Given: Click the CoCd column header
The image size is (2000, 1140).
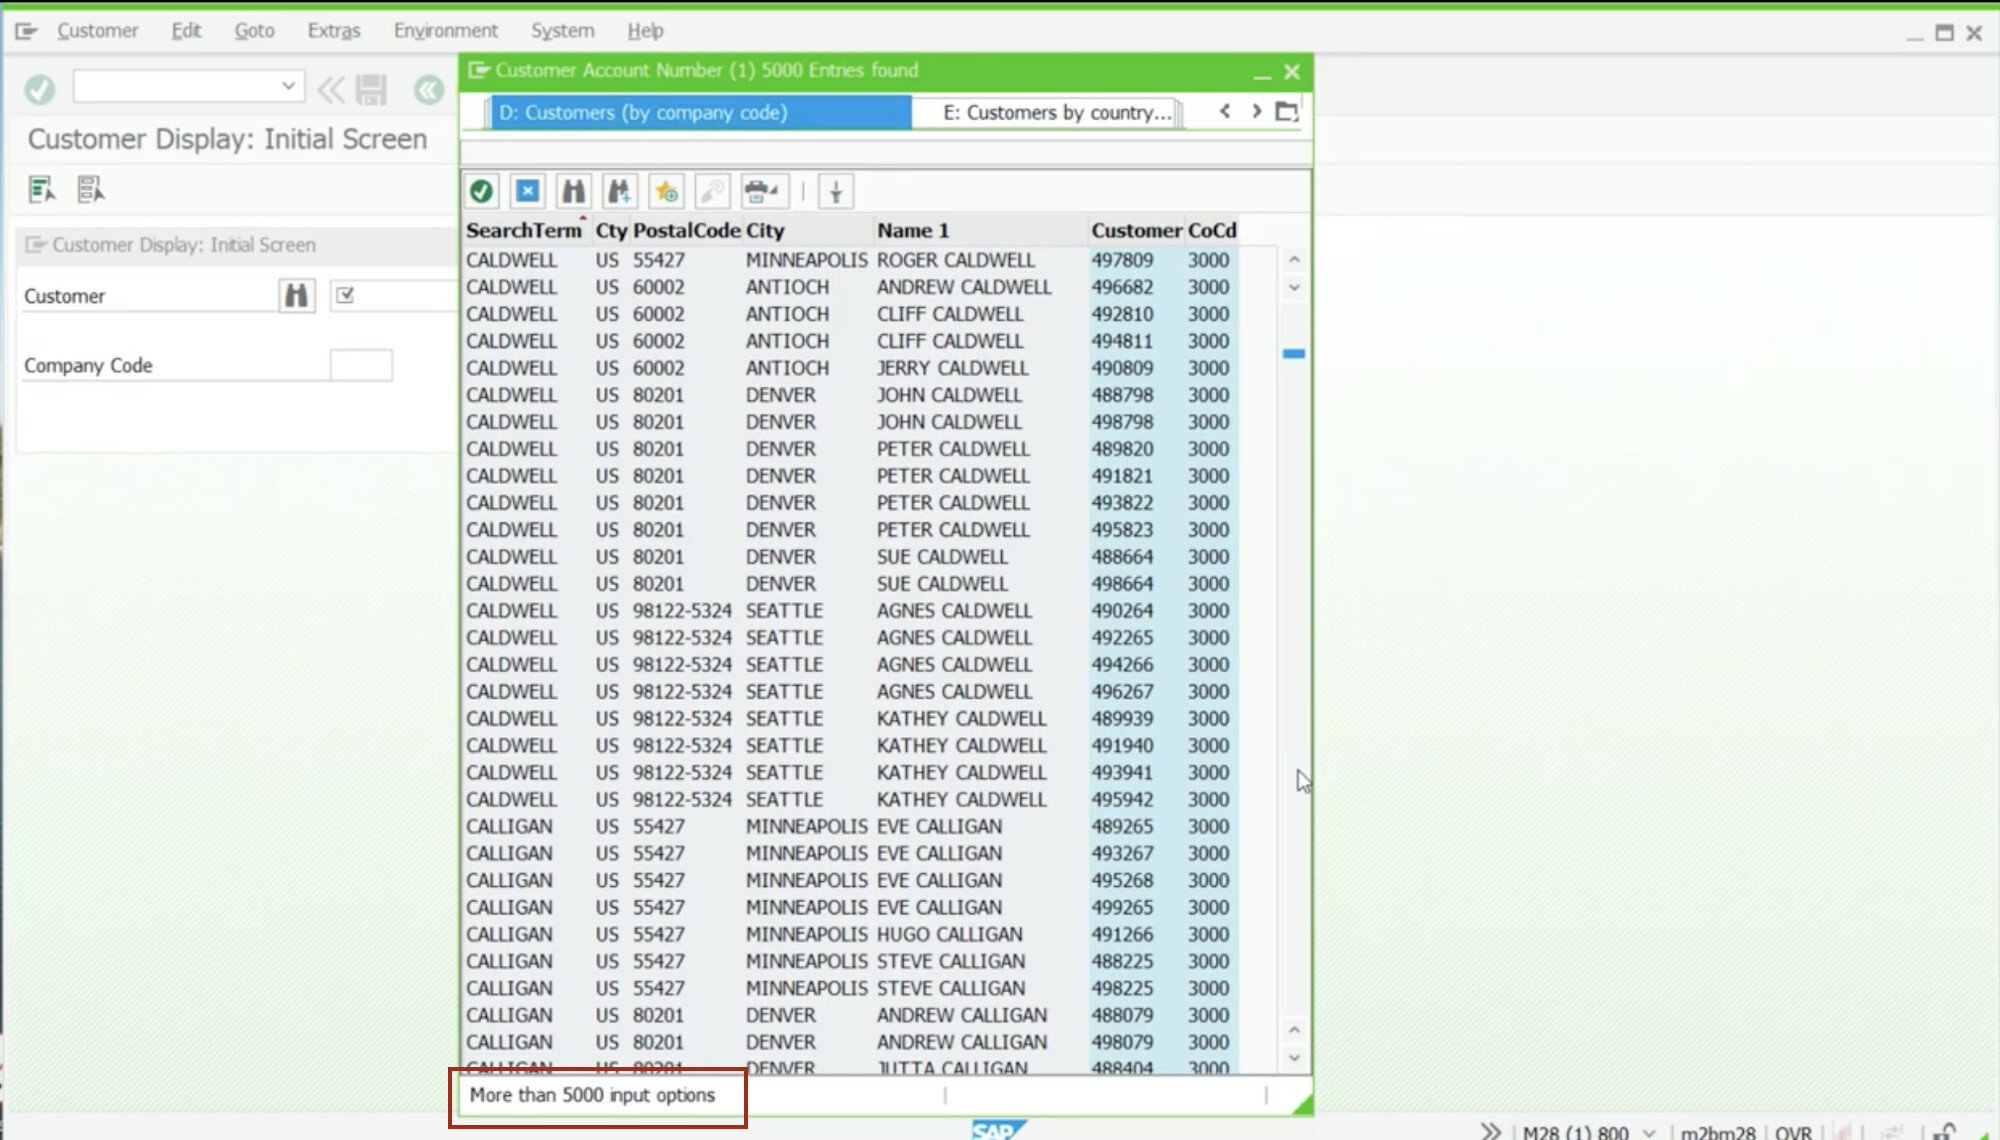Looking at the screenshot, I should (1212, 230).
